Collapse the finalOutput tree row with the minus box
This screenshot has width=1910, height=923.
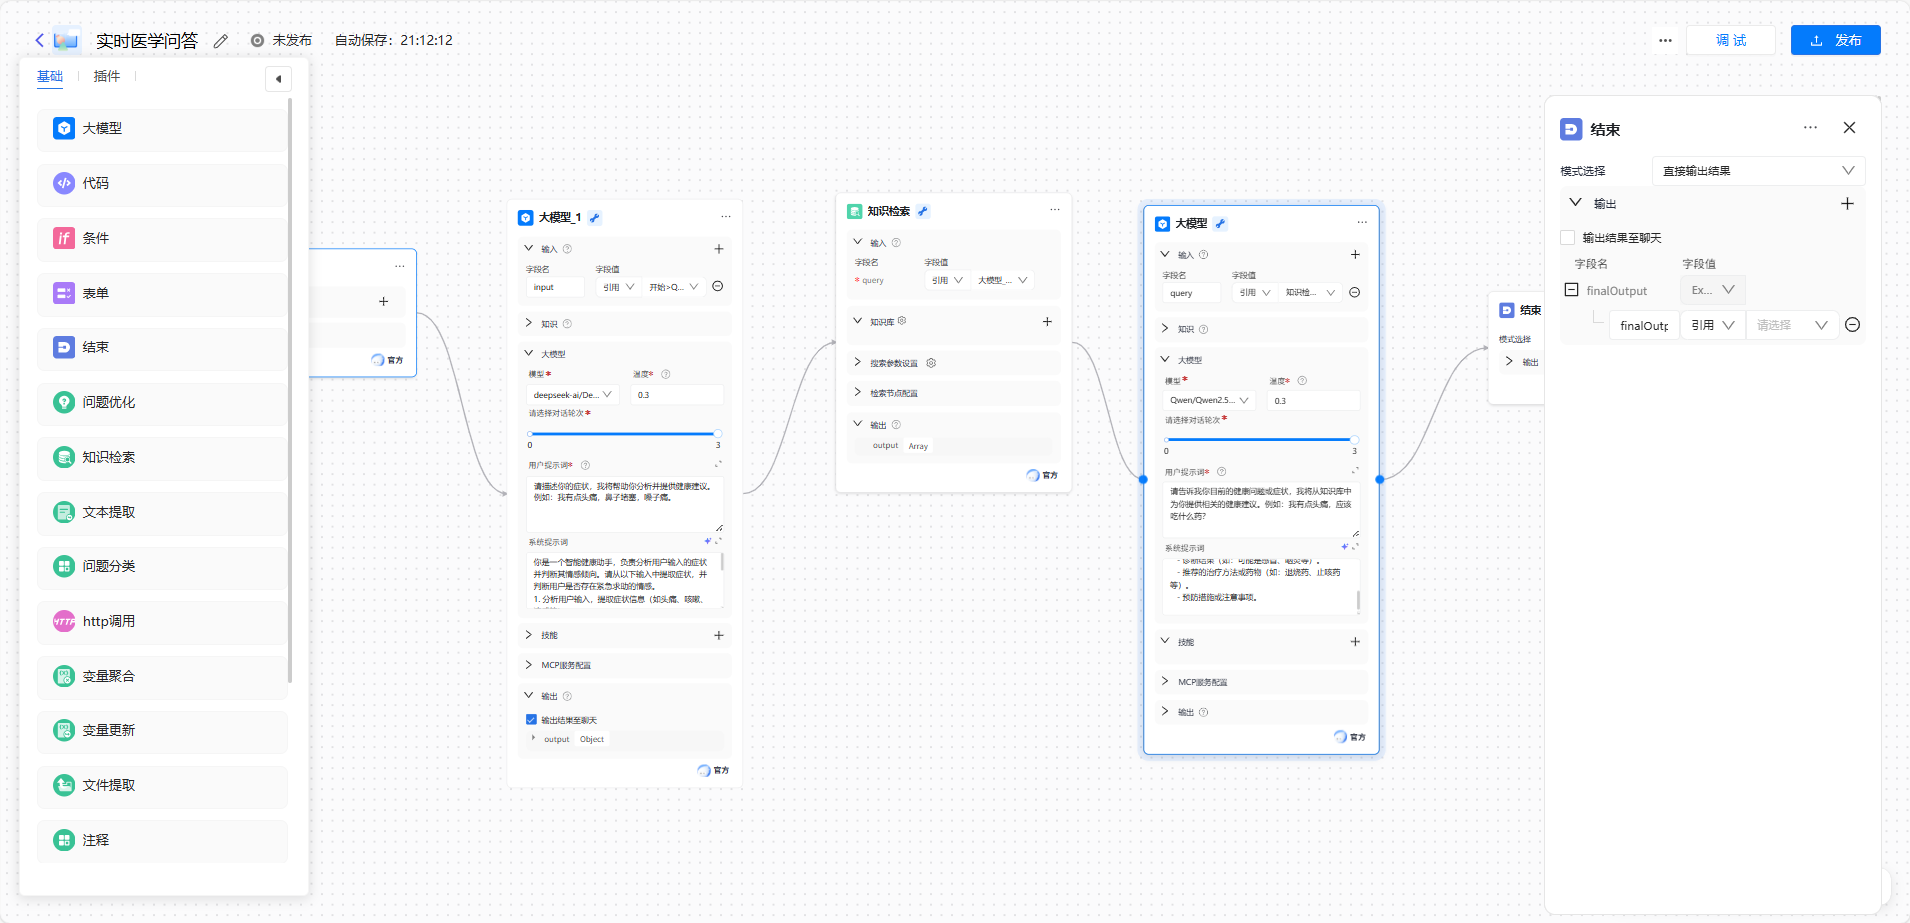click(1571, 290)
